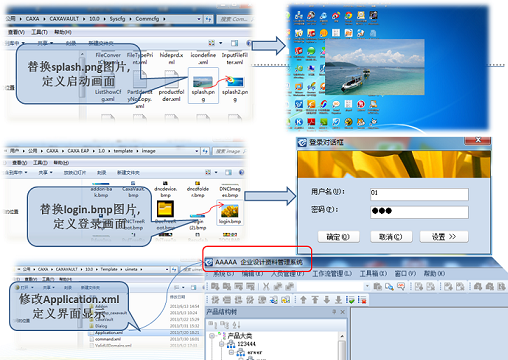Close the 产品结构树 panel
Image resolution: width=508 pixels, height=360 pixels.
click(x=342, y=312)
